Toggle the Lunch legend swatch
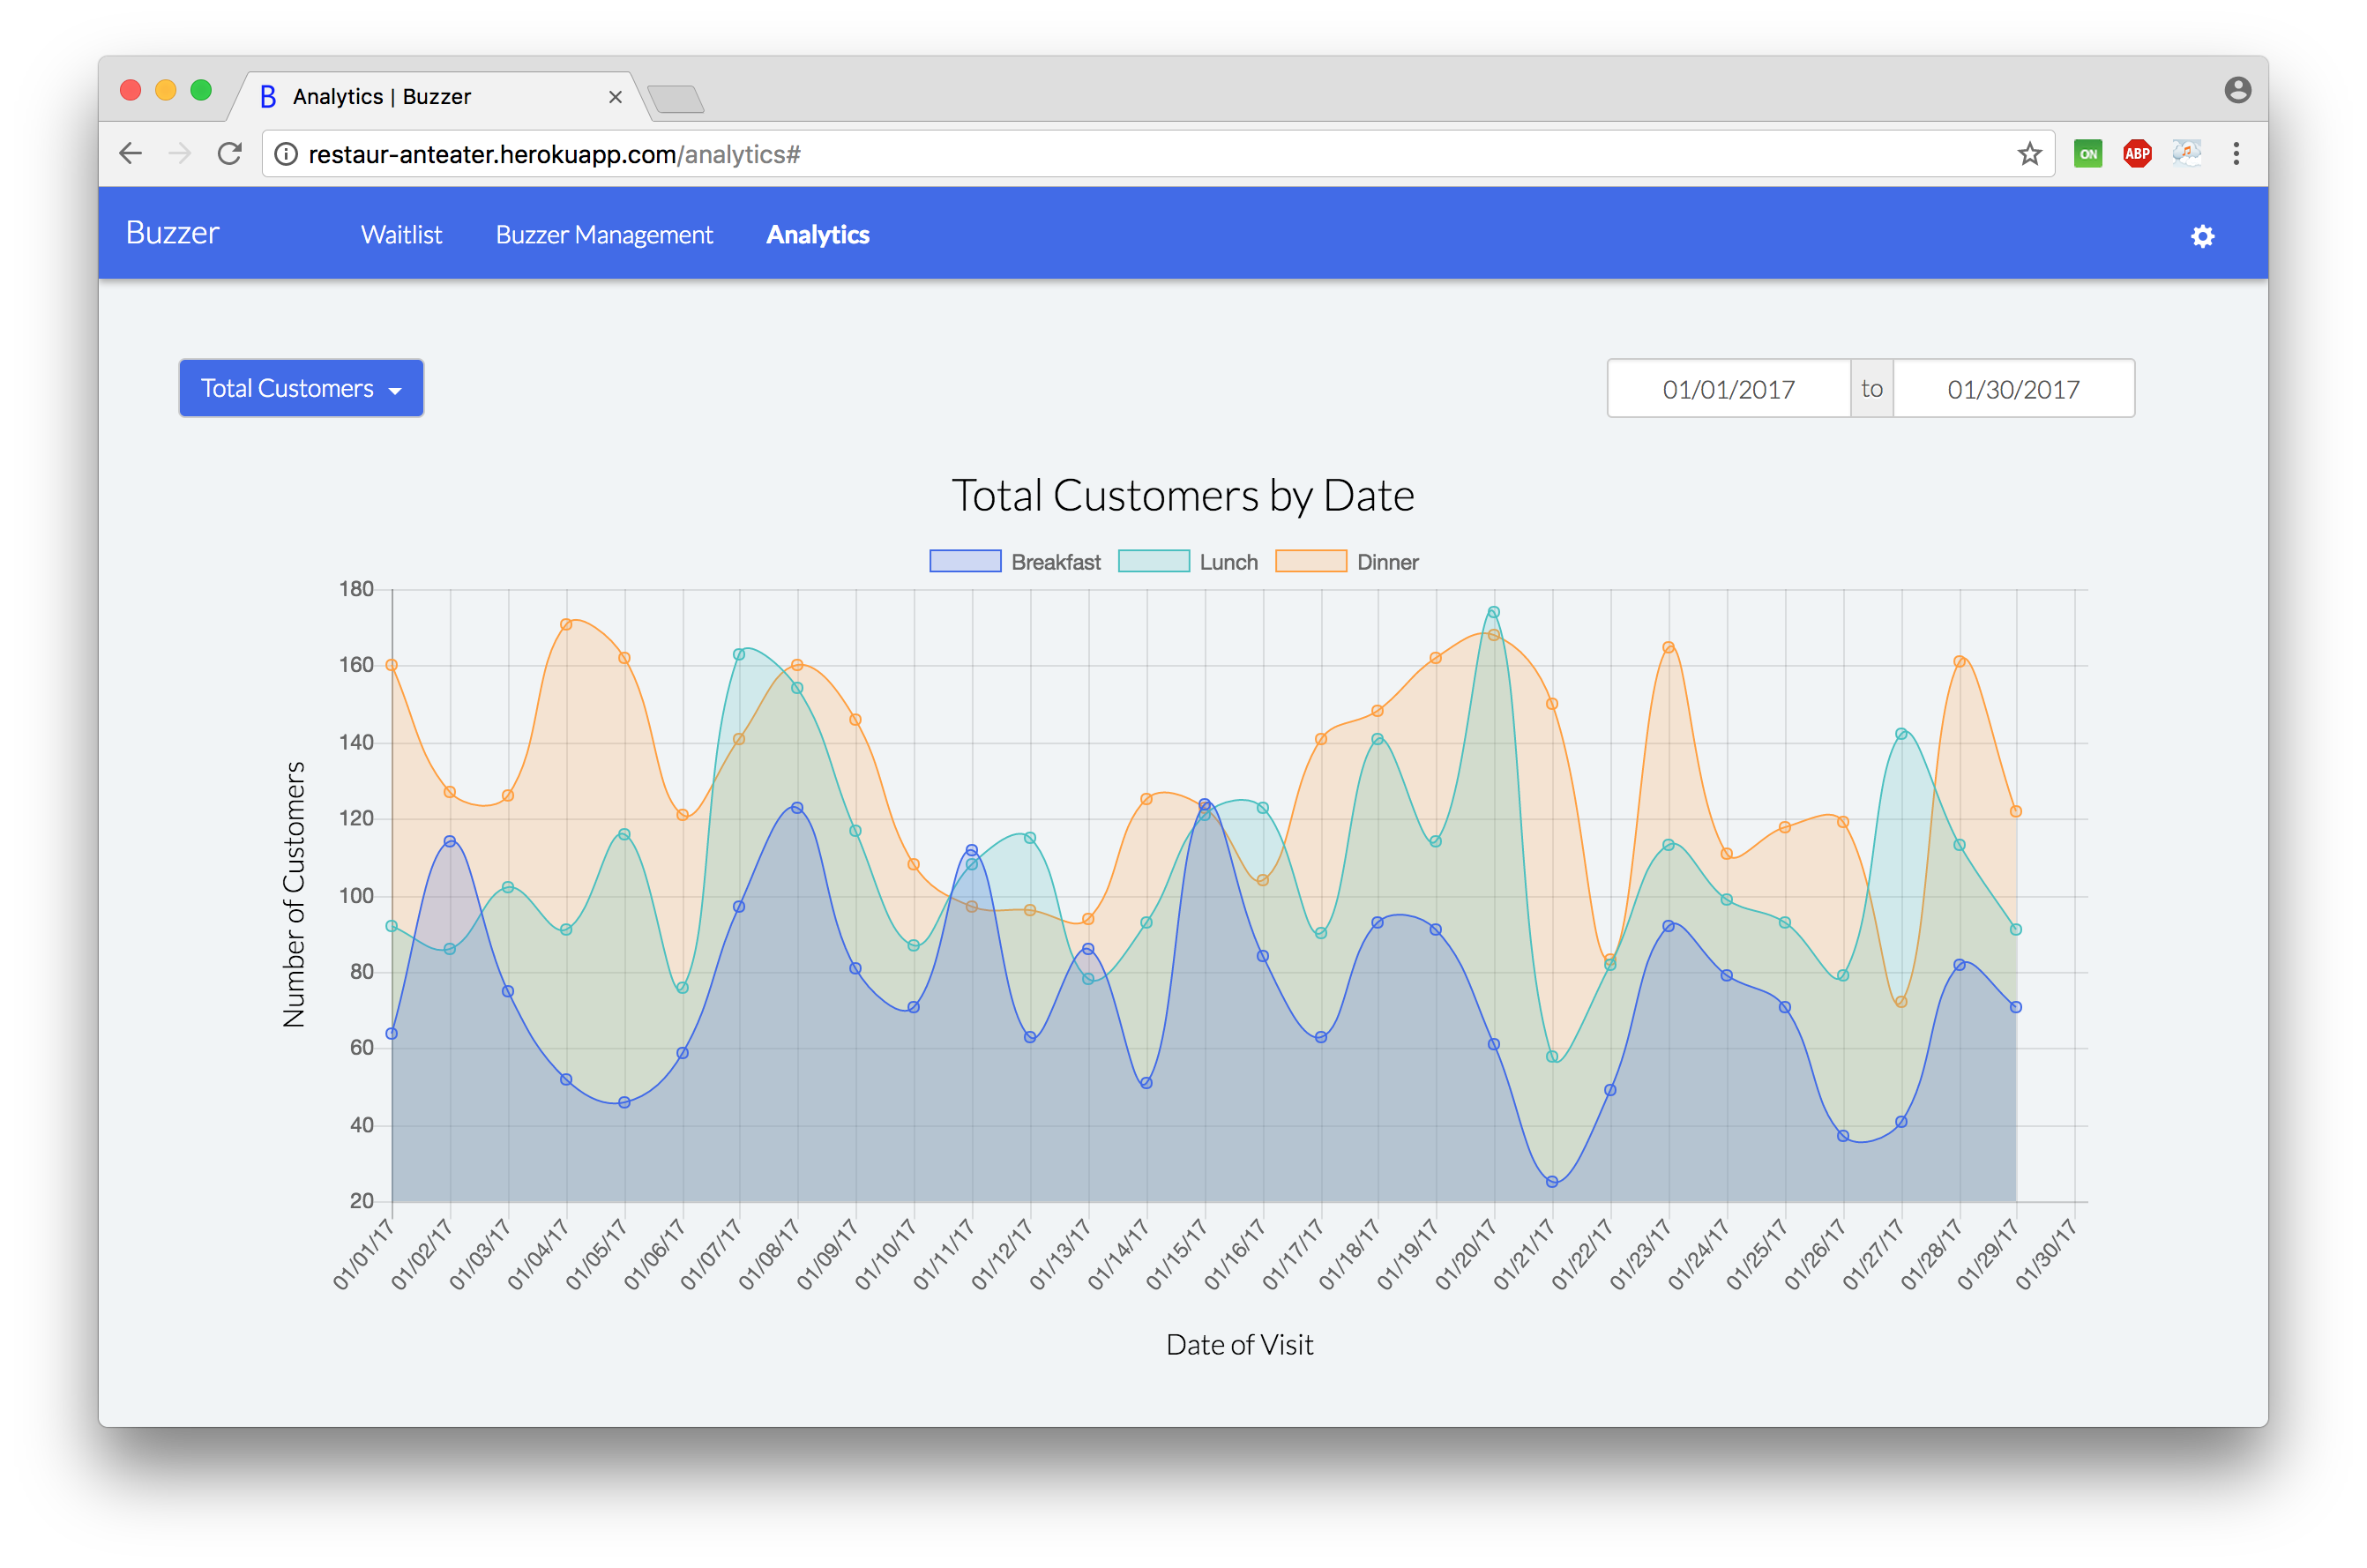The height and width of the screenshot is (1568, 2367). click(1153, 561)
